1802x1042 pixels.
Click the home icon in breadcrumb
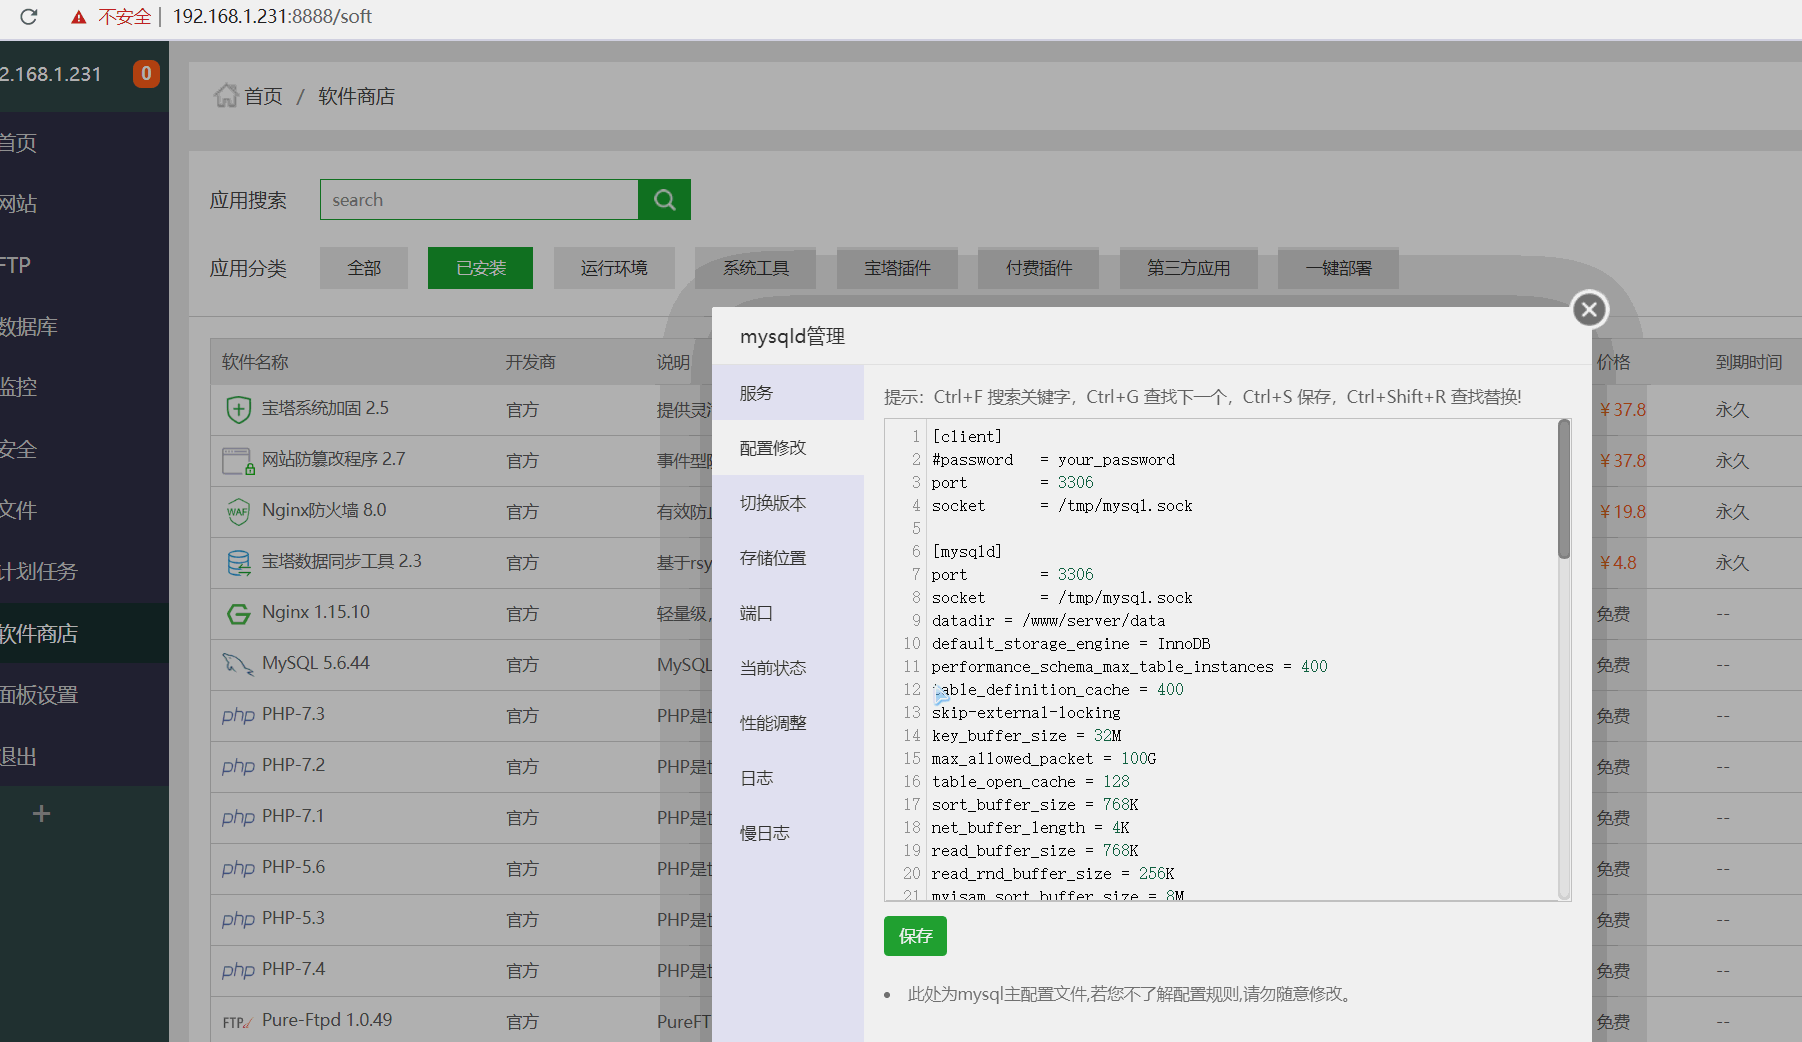pyautogui.click(x=226, y=95)
